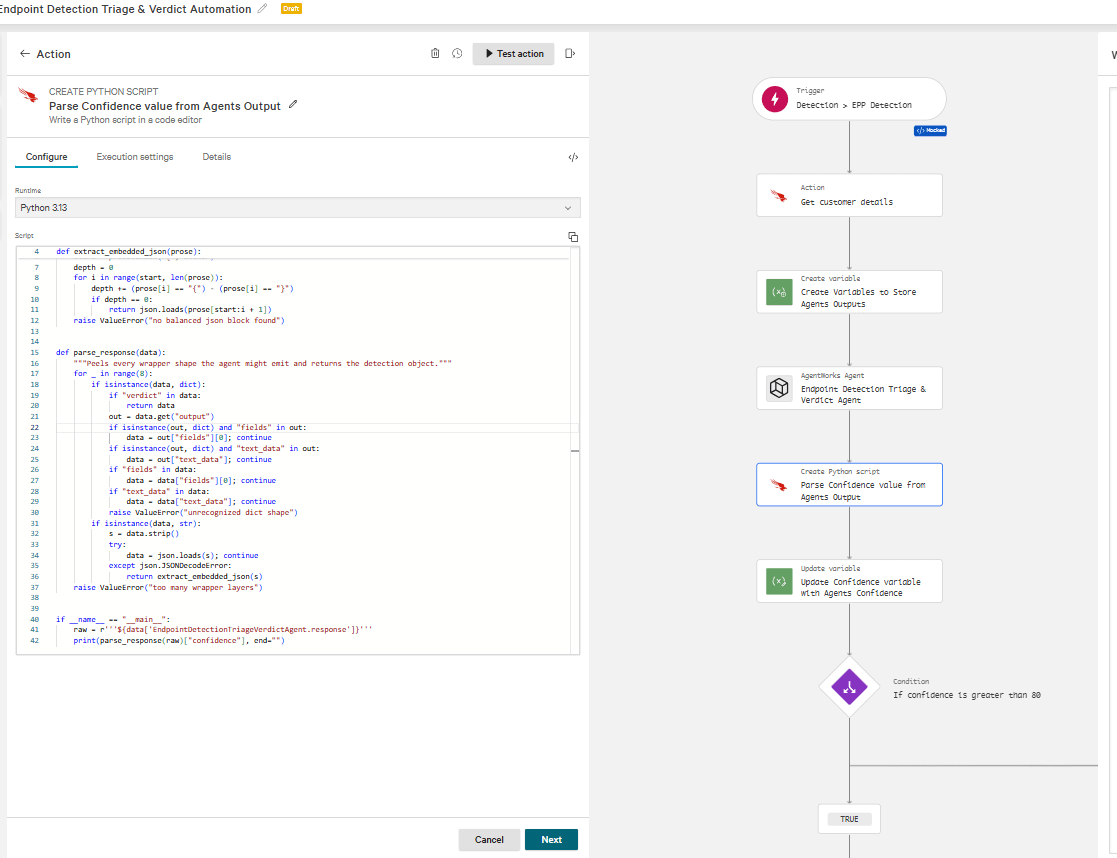Viewport: 1117px width, 858px height.
Task: Open the action history clock icon
Action: [x=457, y=53]
